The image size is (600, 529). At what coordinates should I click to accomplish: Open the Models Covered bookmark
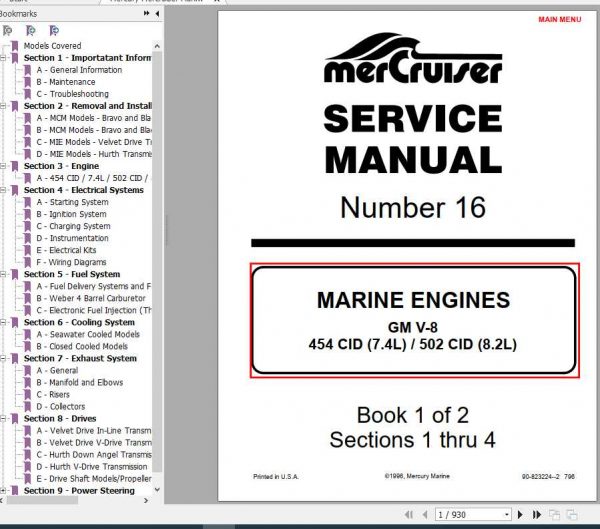(52, 46)
